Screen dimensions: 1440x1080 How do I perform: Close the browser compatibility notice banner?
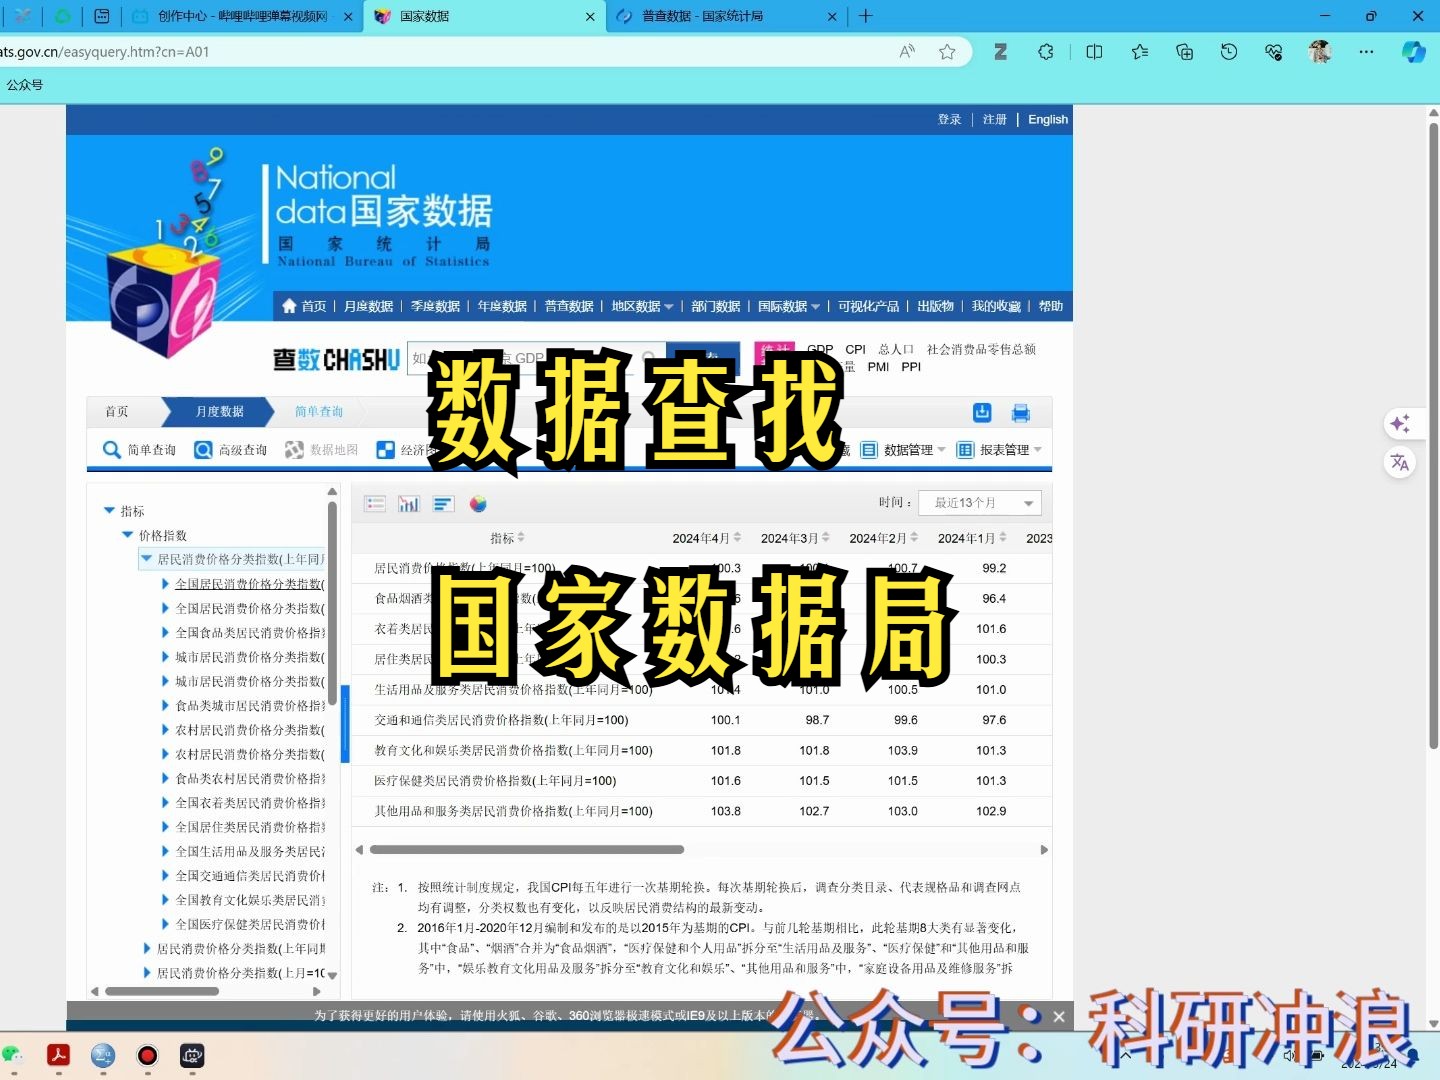click(1059, 1017)
